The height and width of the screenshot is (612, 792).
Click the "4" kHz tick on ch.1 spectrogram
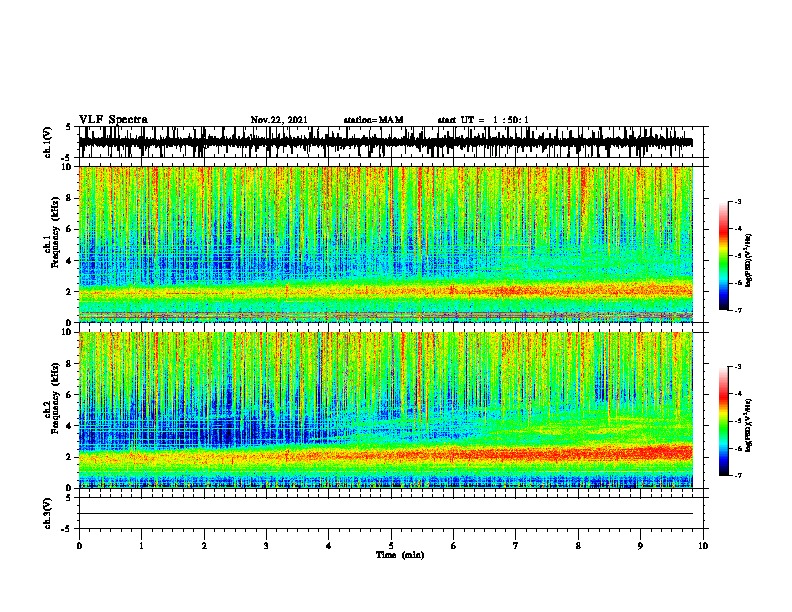point(70,261)
